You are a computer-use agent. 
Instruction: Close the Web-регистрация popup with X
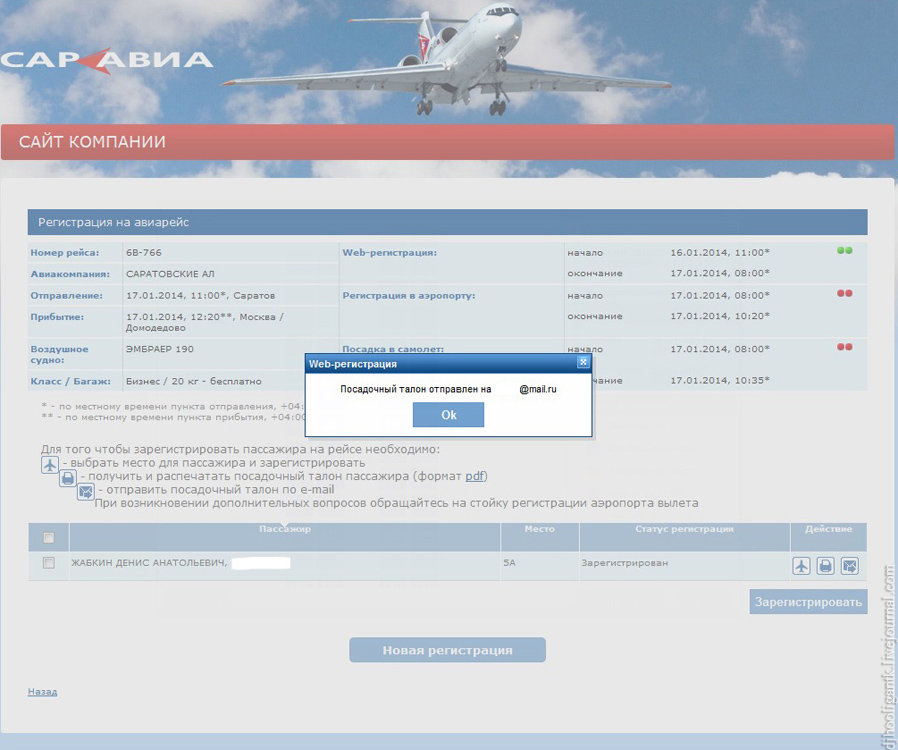pyautogui.click(x=583, y=362)
